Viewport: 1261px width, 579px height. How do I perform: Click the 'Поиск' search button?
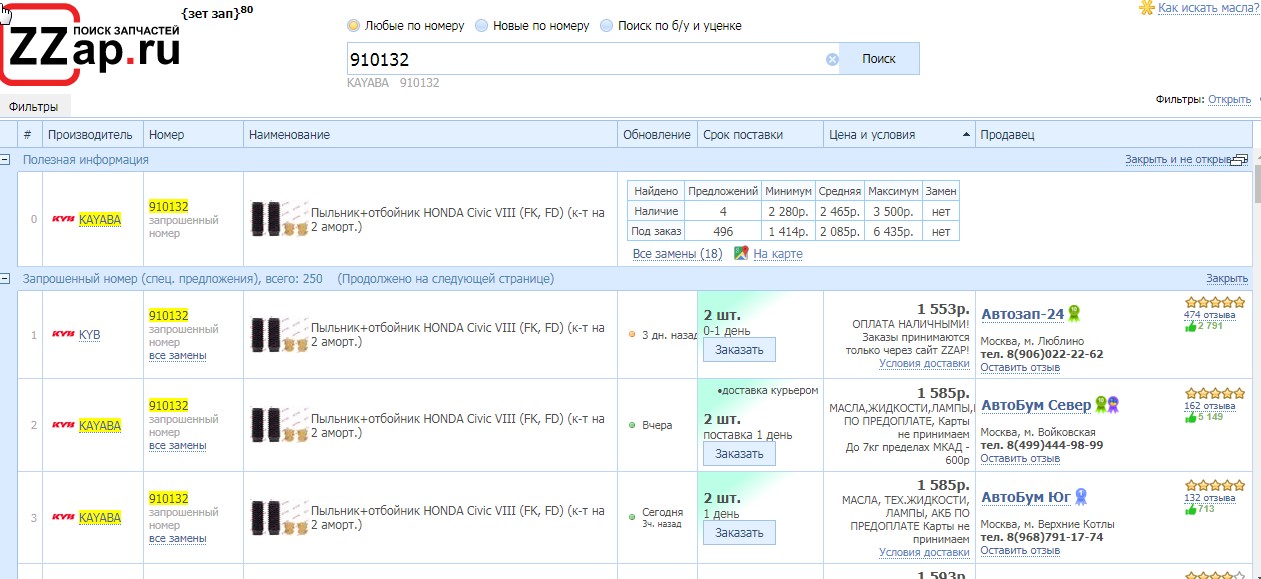coord(879,59)
